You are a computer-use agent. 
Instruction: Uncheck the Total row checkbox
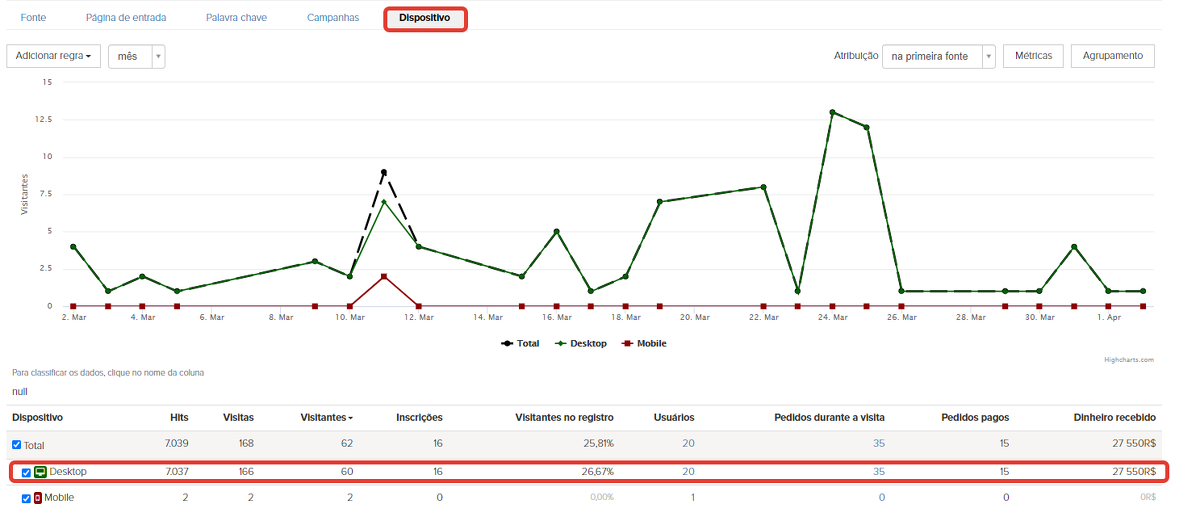[x=16, y=445]
